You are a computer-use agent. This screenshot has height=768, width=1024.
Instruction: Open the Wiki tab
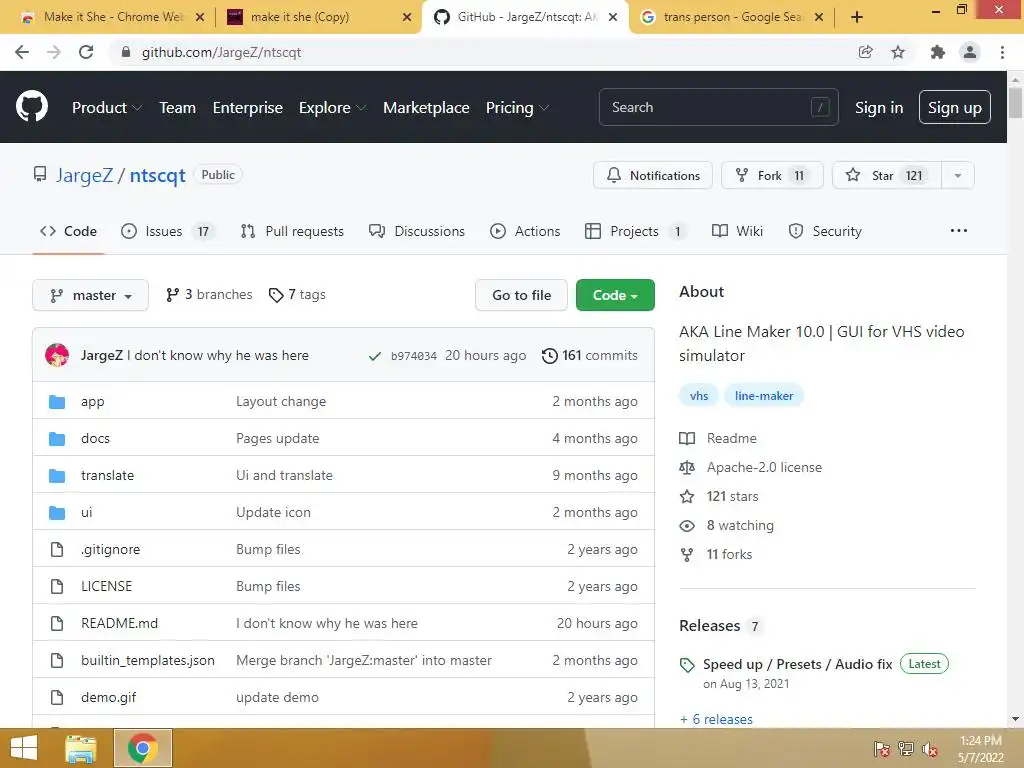[737, 231]
